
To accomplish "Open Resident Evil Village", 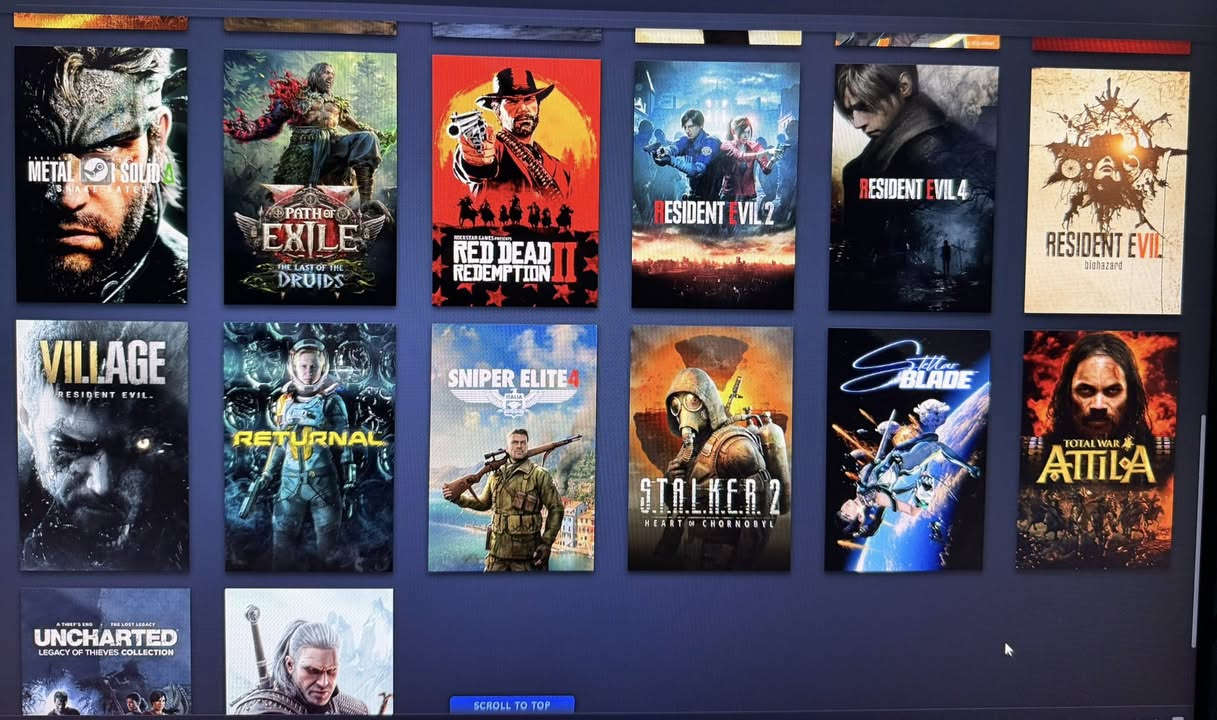I will pyautogui.click(x=100, y=447).
